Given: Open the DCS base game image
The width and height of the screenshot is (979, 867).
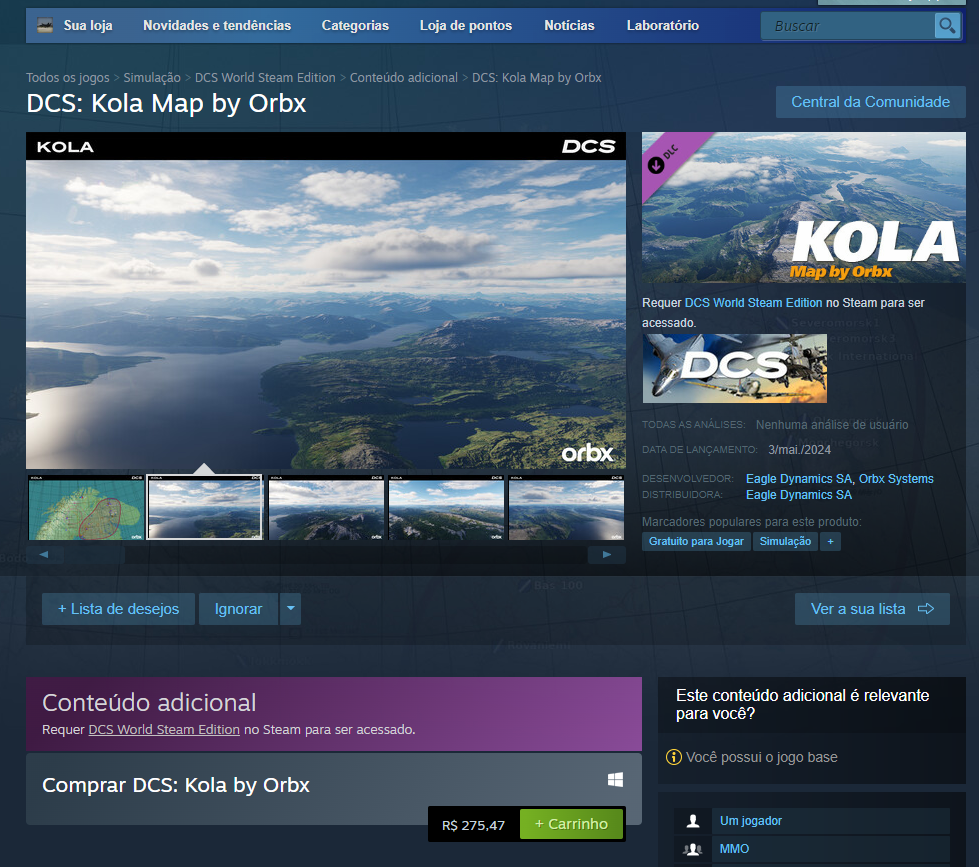Looking at the screenshot, I should [735, 368].
